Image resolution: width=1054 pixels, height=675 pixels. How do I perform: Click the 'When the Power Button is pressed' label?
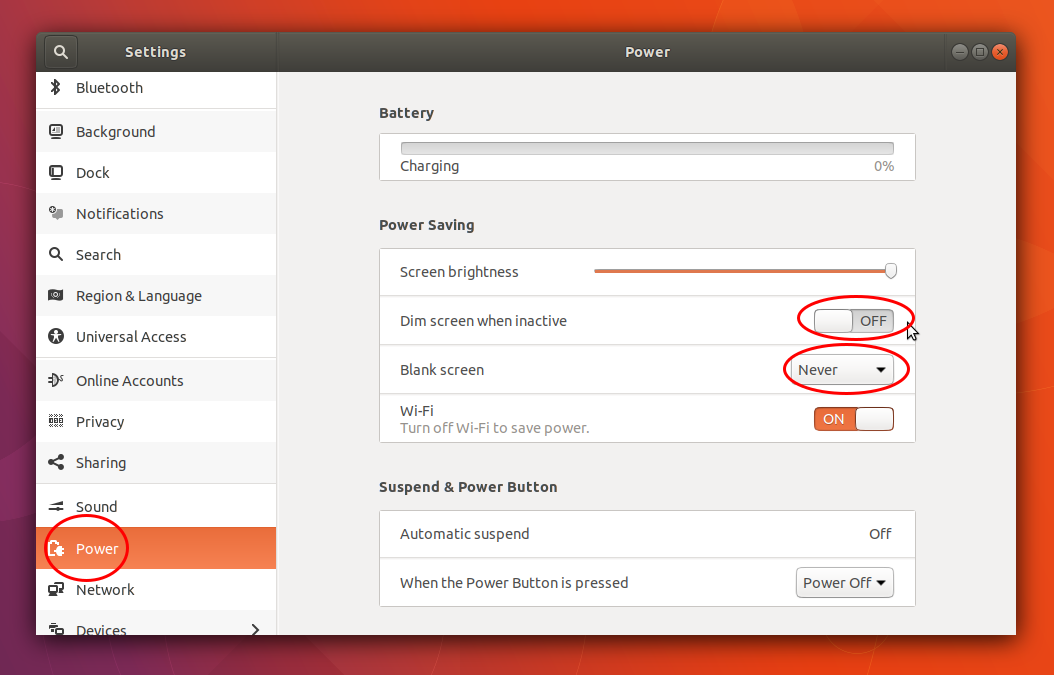pos(514,583)
